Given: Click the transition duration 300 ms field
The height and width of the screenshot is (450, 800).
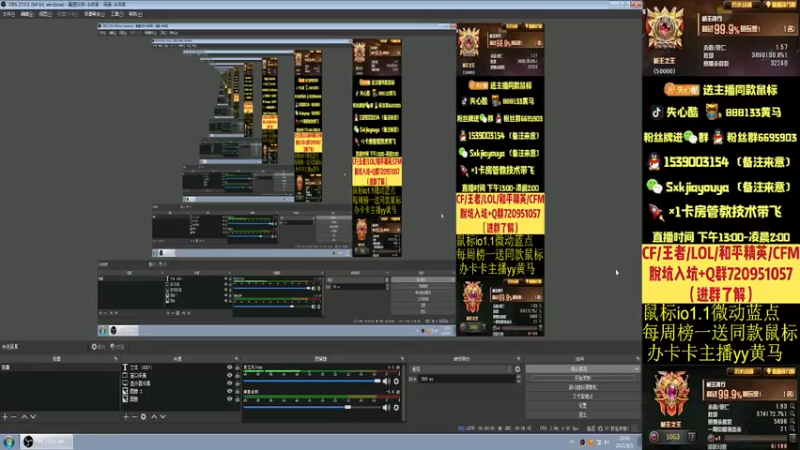Looking at the screenshot, I should 467,379.
